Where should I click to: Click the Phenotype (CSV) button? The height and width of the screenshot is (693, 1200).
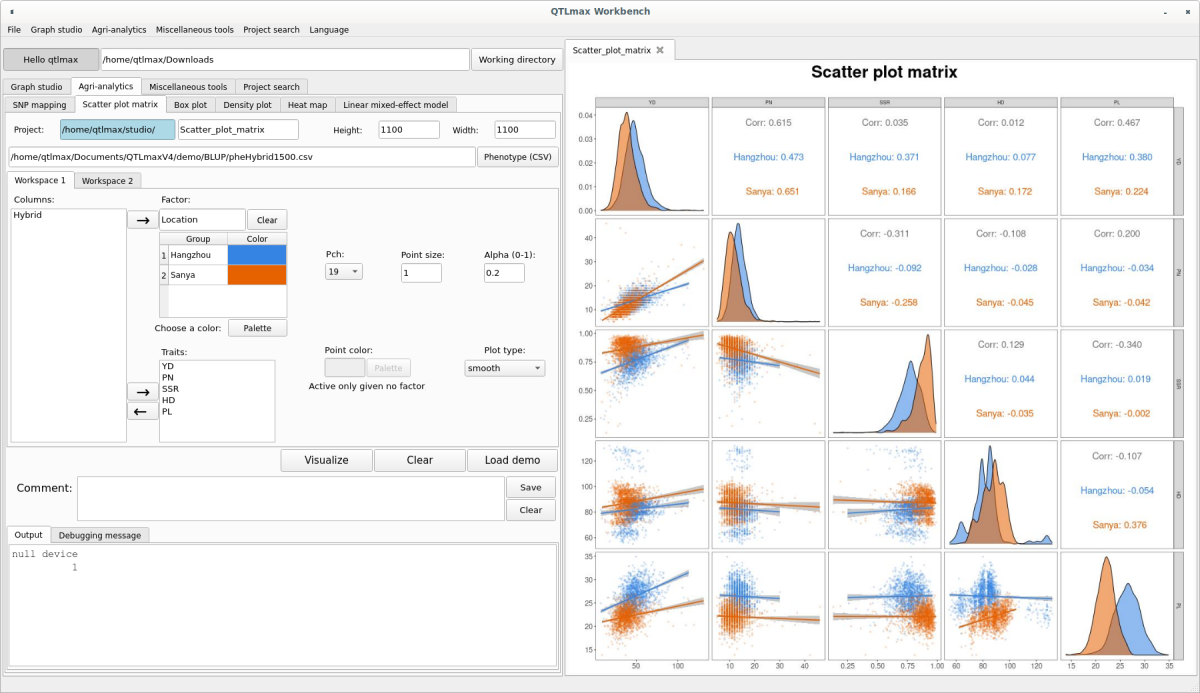[x=517, y=157]
